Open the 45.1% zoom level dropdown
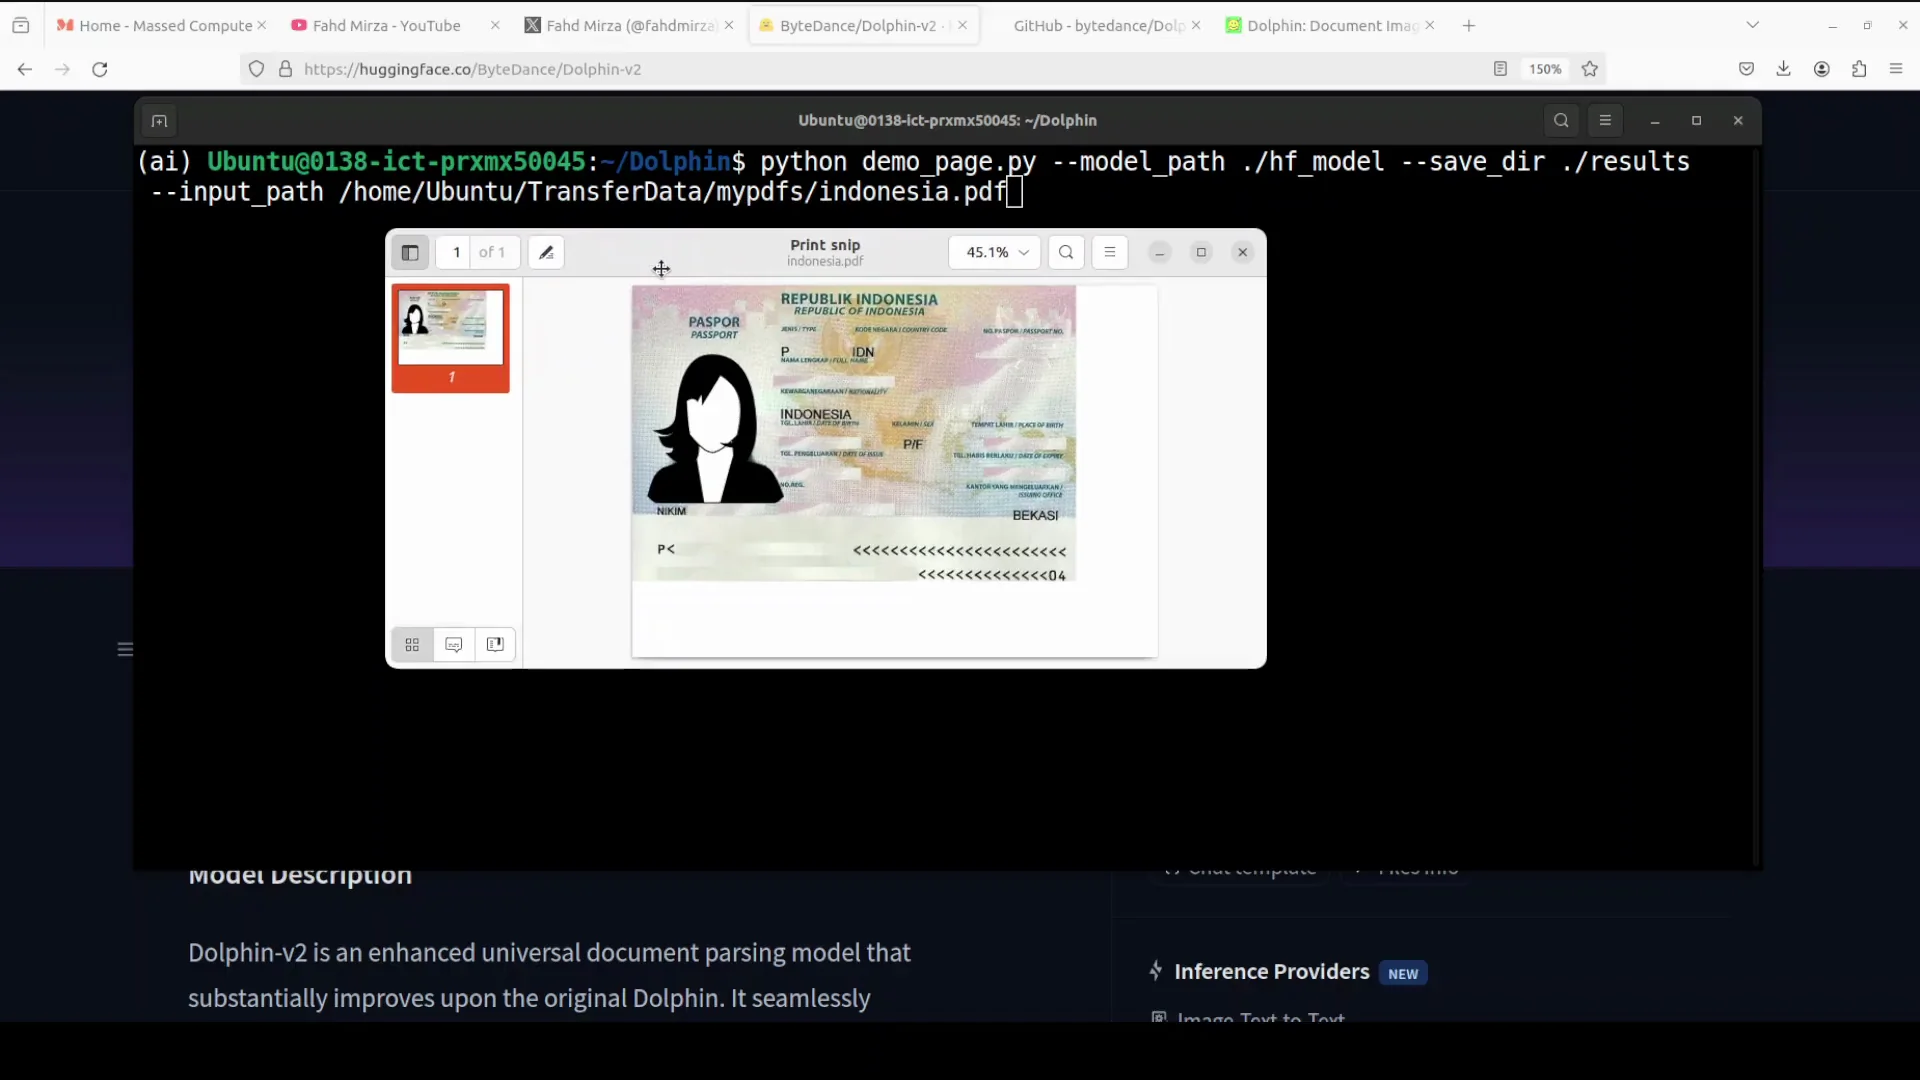The image size is (1920, 1080). 994,252
